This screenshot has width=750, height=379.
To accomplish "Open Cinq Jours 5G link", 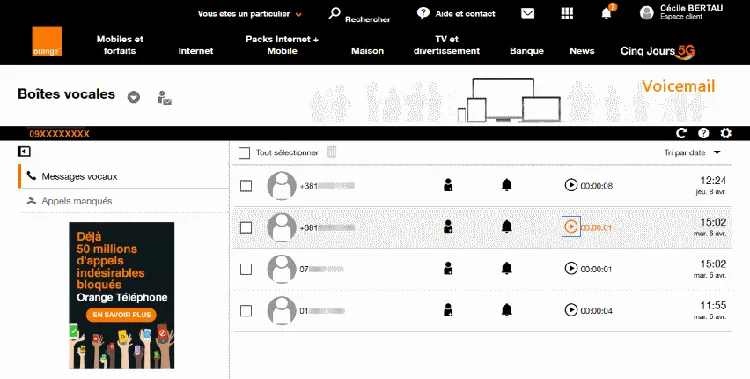I will 658,52.
